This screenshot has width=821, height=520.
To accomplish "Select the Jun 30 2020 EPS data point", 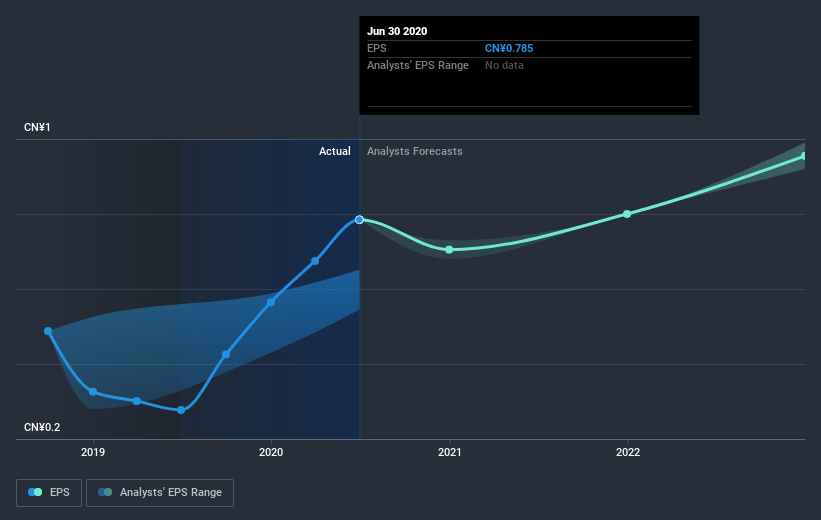I will pos(359,220).
